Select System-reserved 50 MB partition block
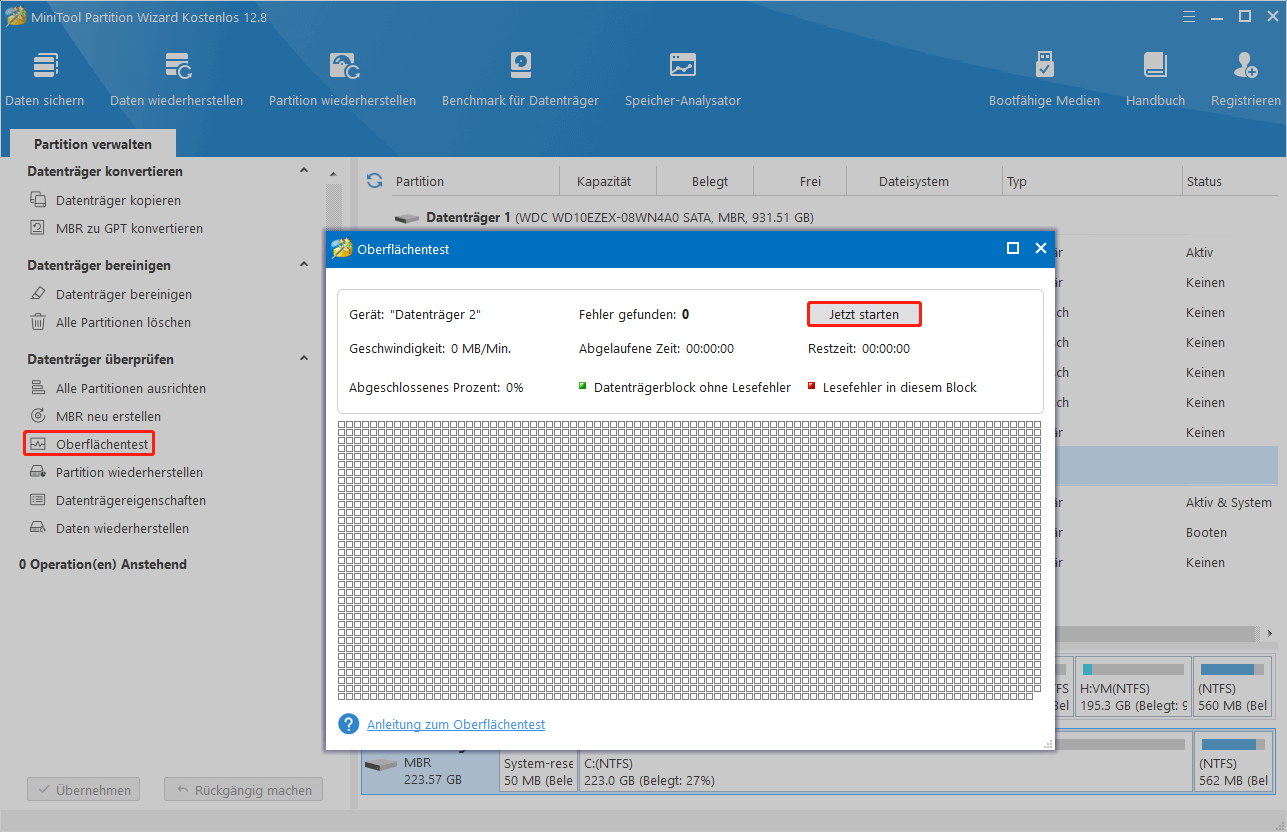1287x832 pixels. point(538,772)
